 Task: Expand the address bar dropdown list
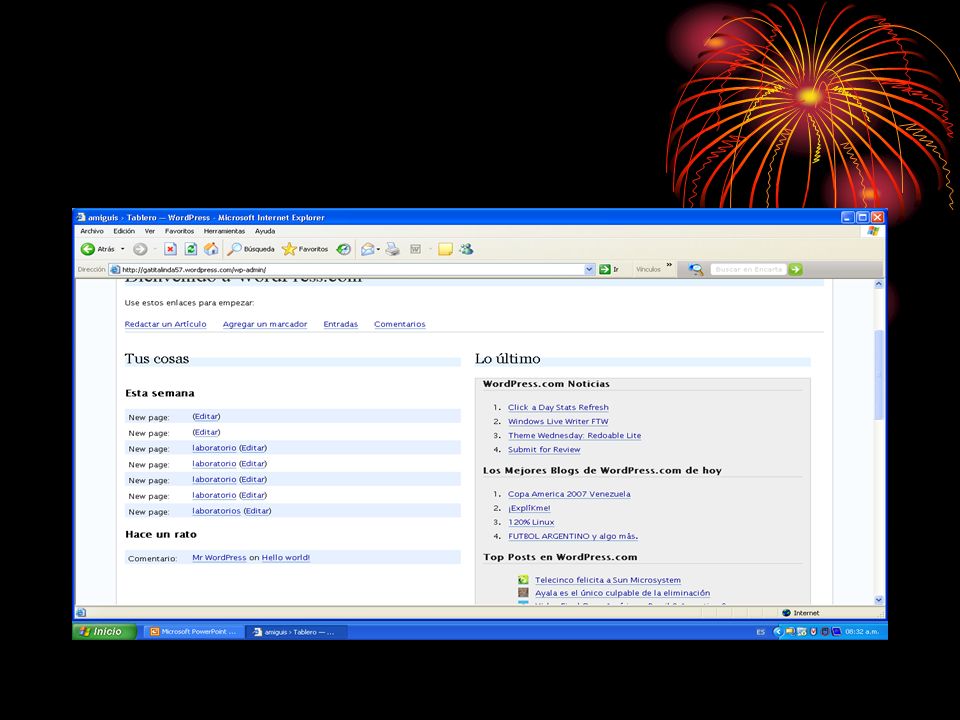pyautogui.click(x=589, y=269)
